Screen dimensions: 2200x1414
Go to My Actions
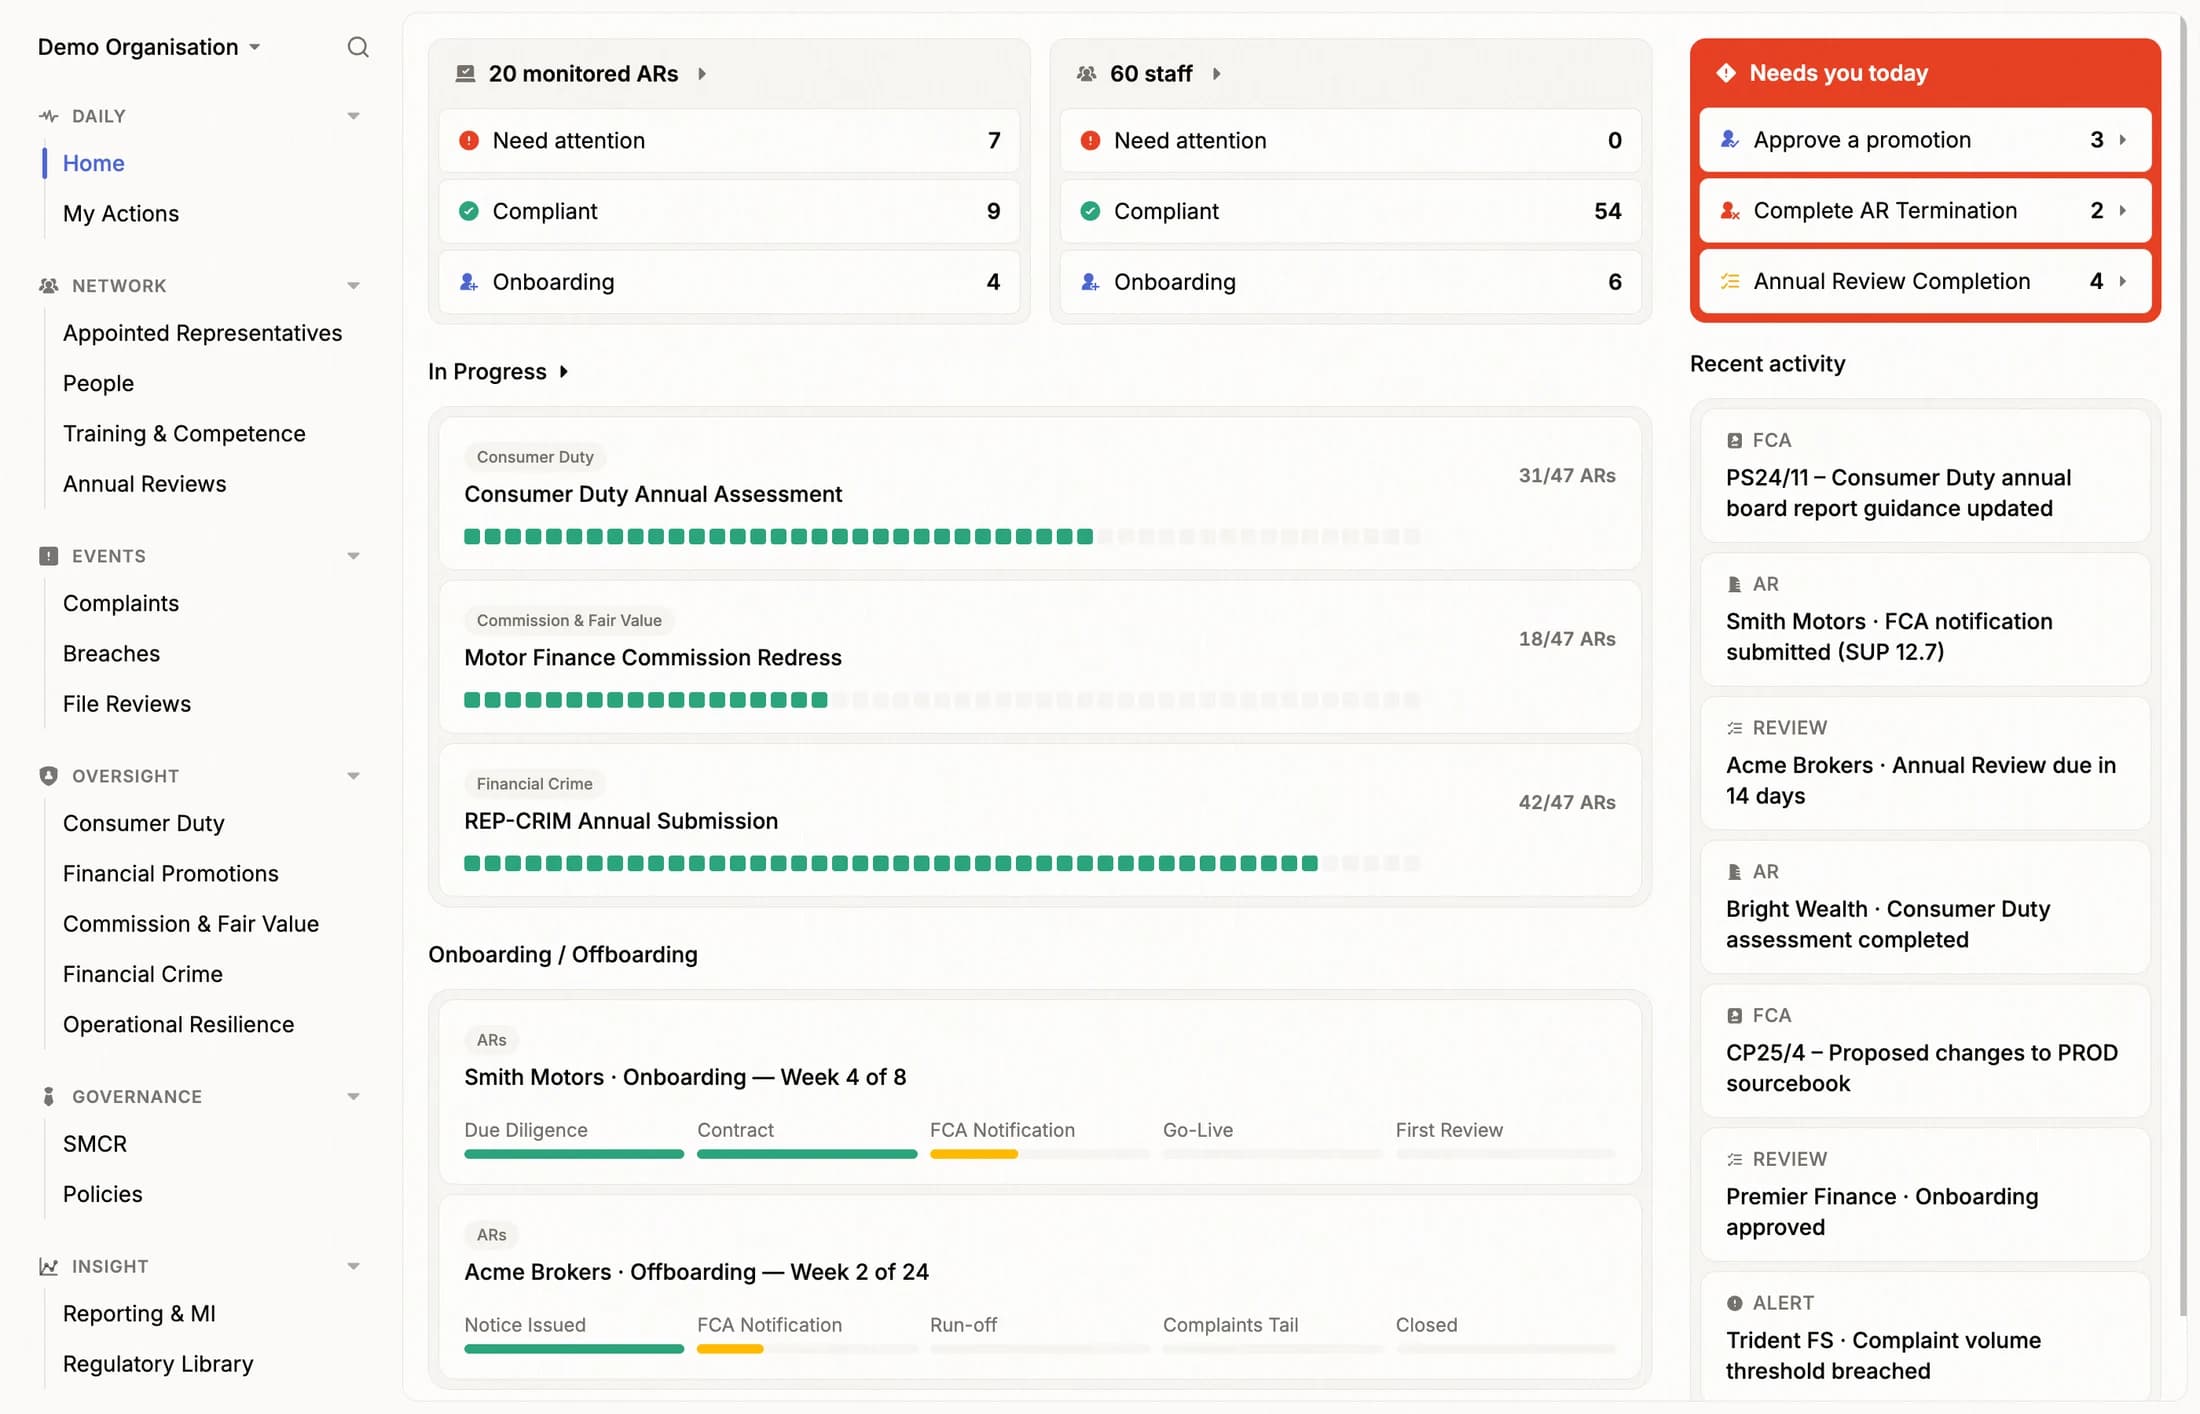[x=121, y=213]
